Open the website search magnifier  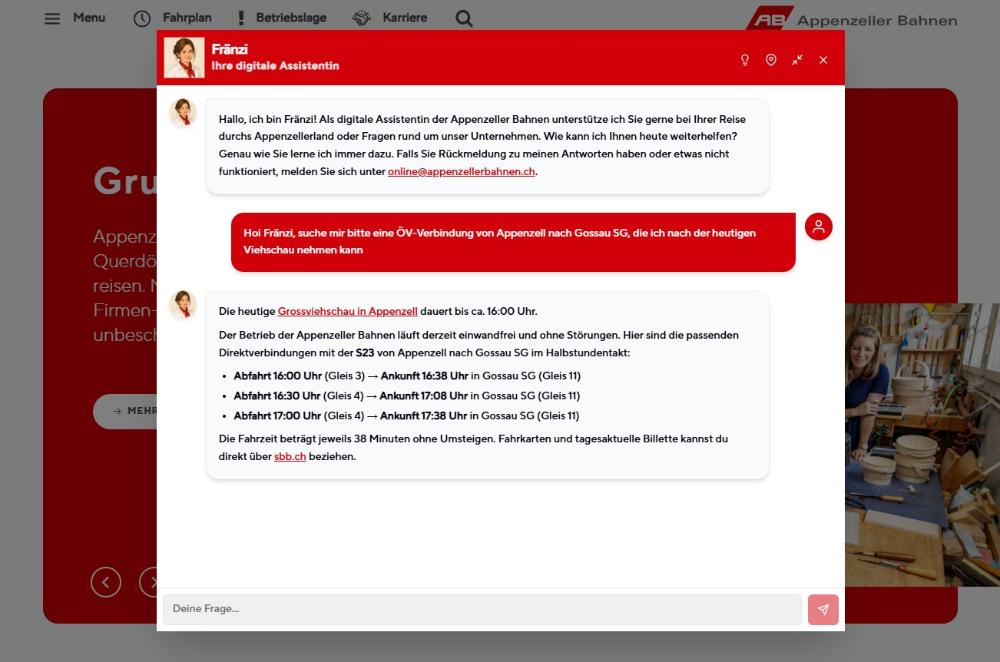[x=464, y=18]
